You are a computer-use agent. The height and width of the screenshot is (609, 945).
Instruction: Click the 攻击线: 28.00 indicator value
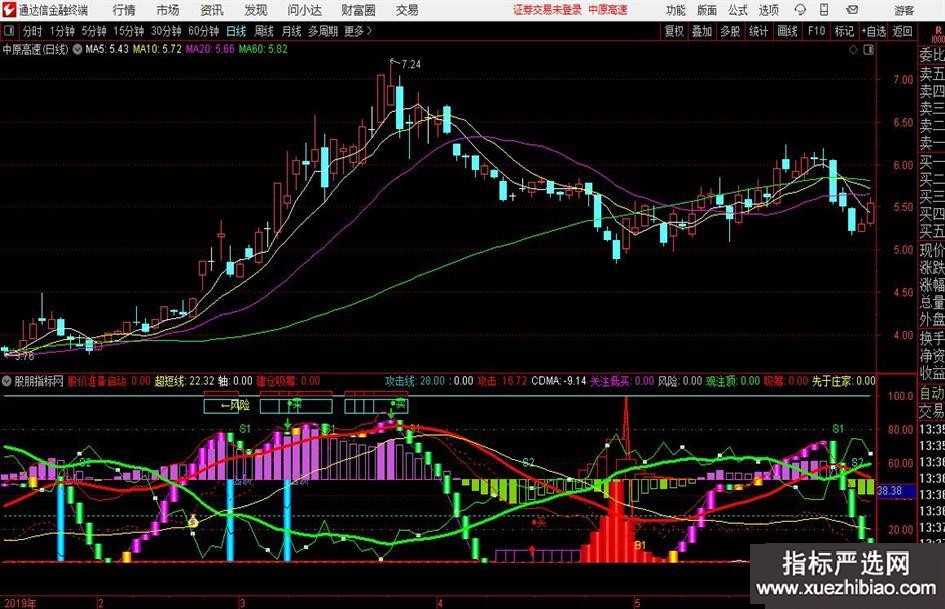(415, 381)
